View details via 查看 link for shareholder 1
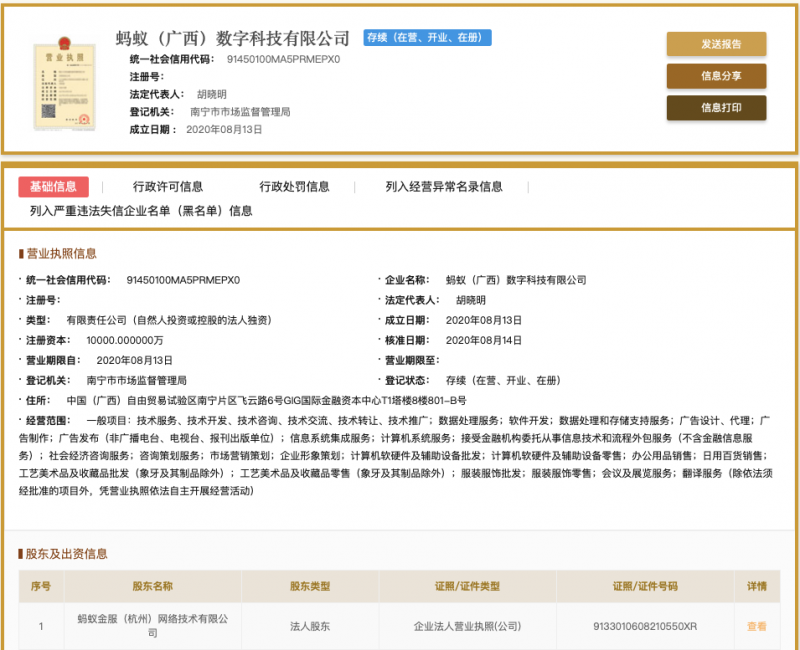This screenshot has height=650, width=800. coord(757,627)
